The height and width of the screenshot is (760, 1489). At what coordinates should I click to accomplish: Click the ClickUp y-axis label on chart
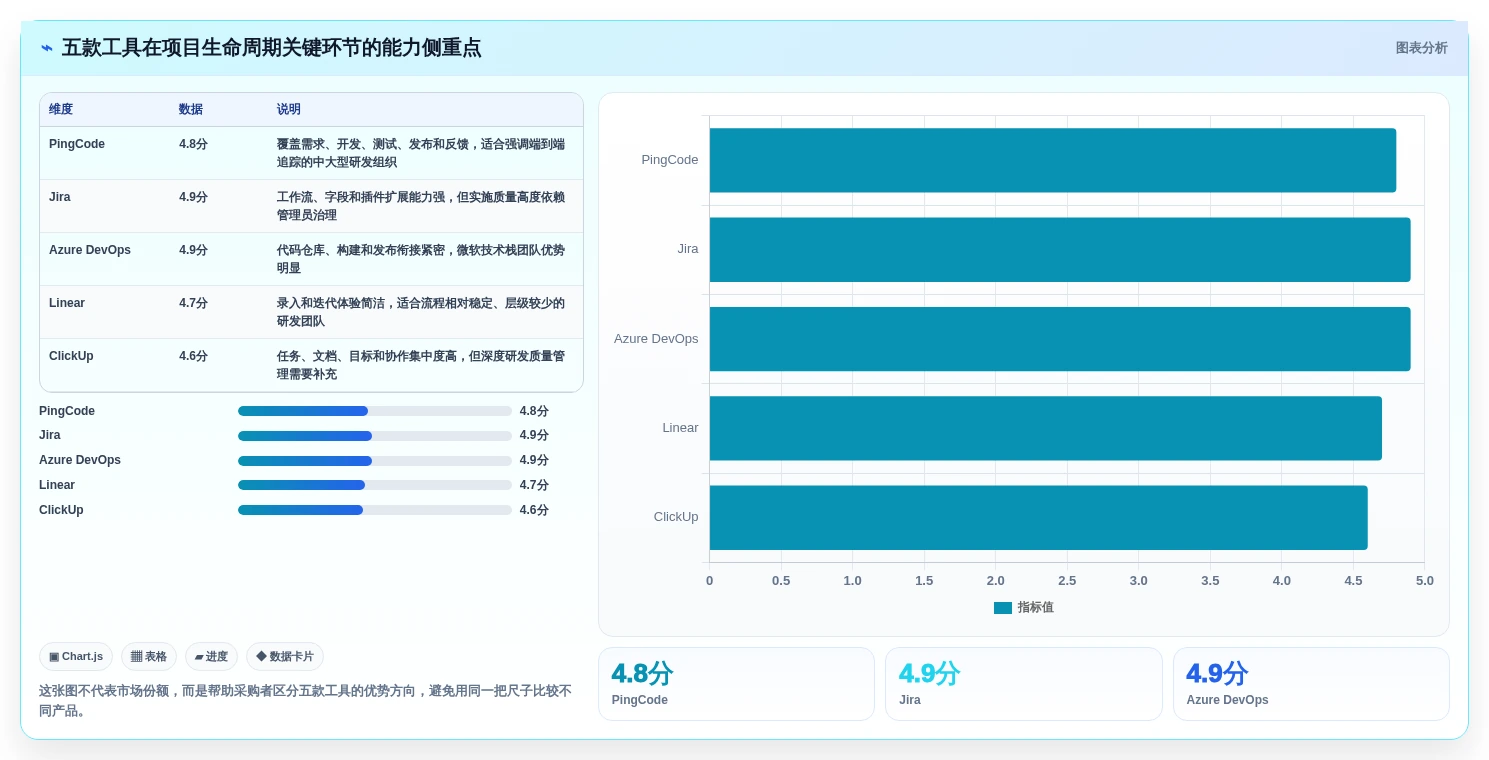(x=676, y=517)
